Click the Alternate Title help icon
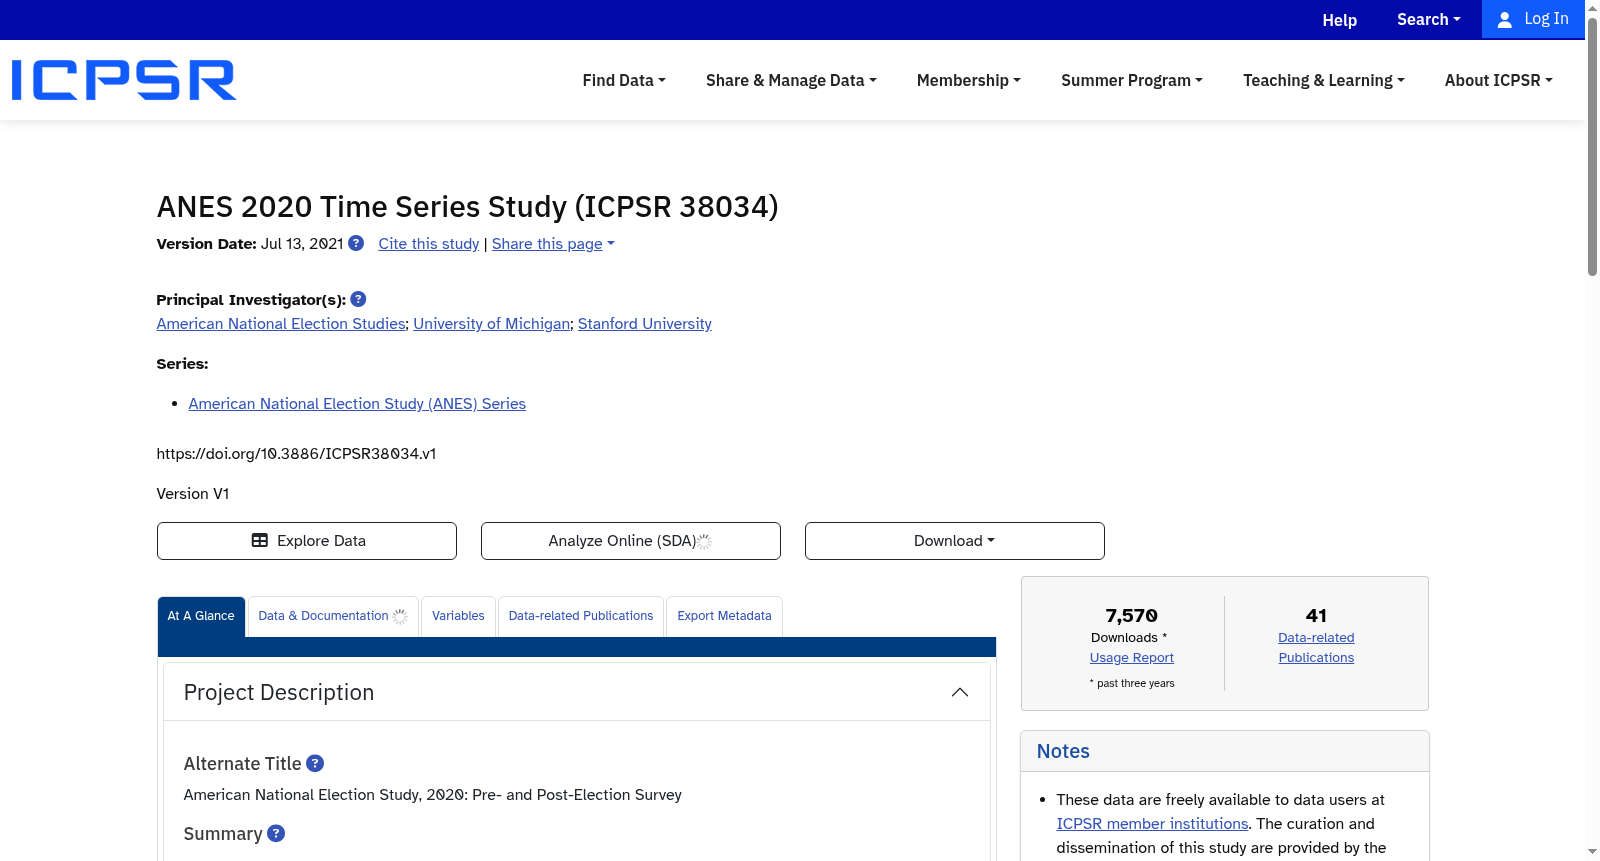The image size is (1600, 861). click(315, 763)
